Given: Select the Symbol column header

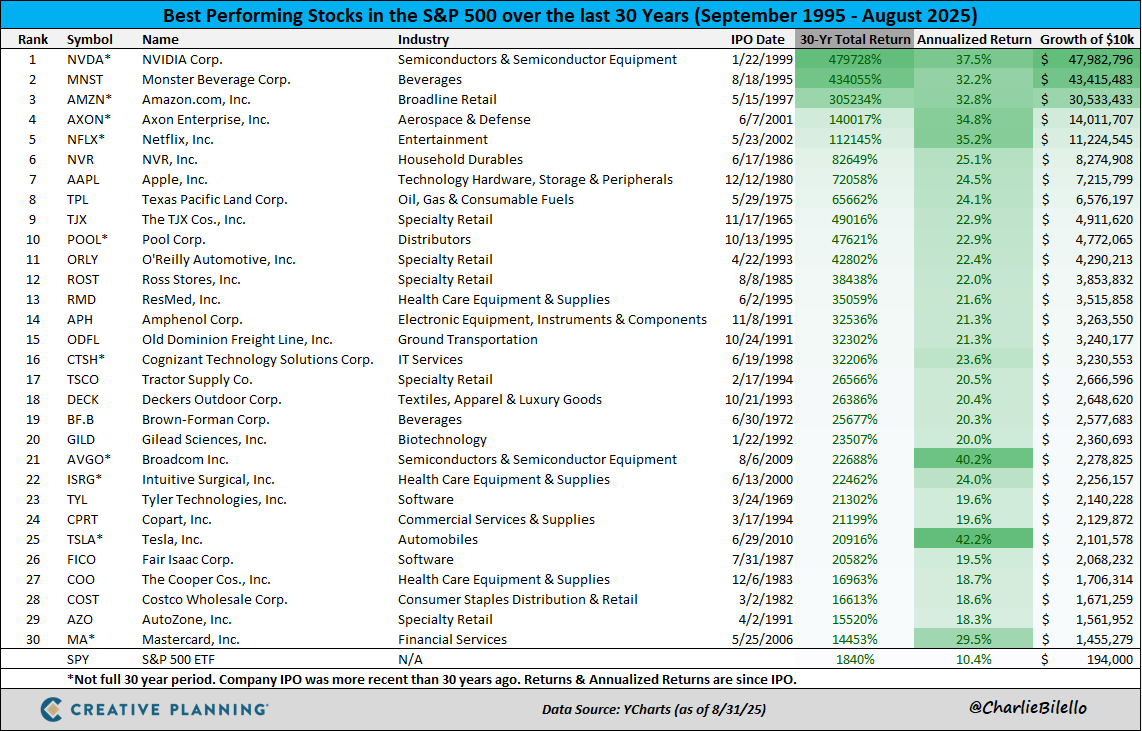Looking at the screenshot, I should tap(89, 40).
